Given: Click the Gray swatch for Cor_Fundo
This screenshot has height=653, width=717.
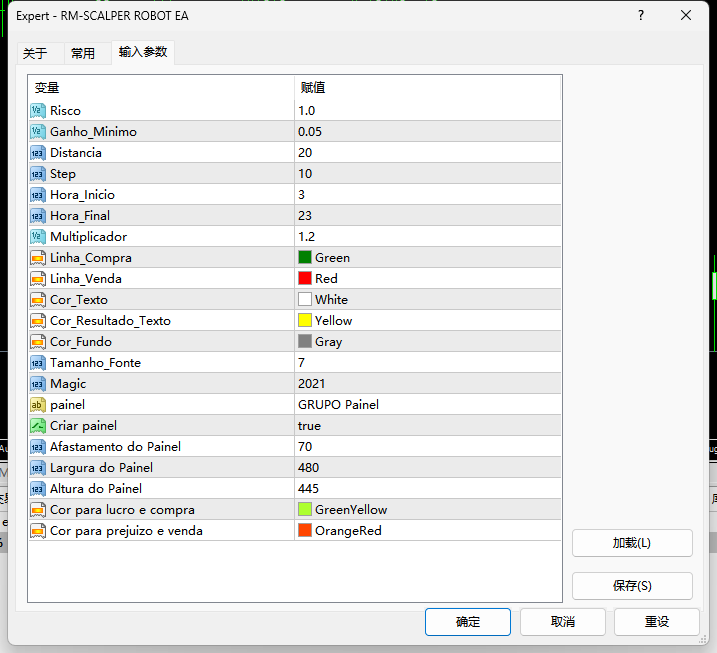Looking at the screenshot, I should coord(305,342).
